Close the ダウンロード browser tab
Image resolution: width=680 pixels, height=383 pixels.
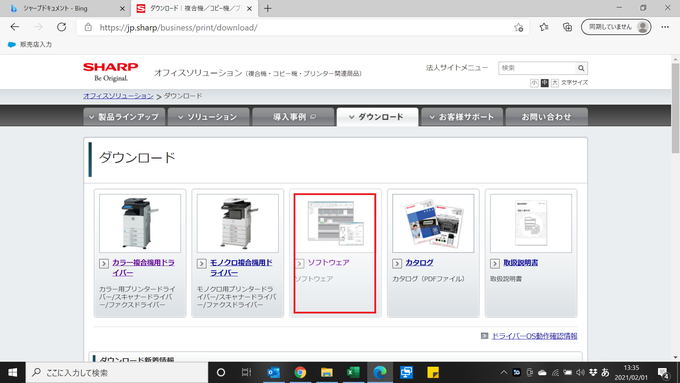point(249,8)
